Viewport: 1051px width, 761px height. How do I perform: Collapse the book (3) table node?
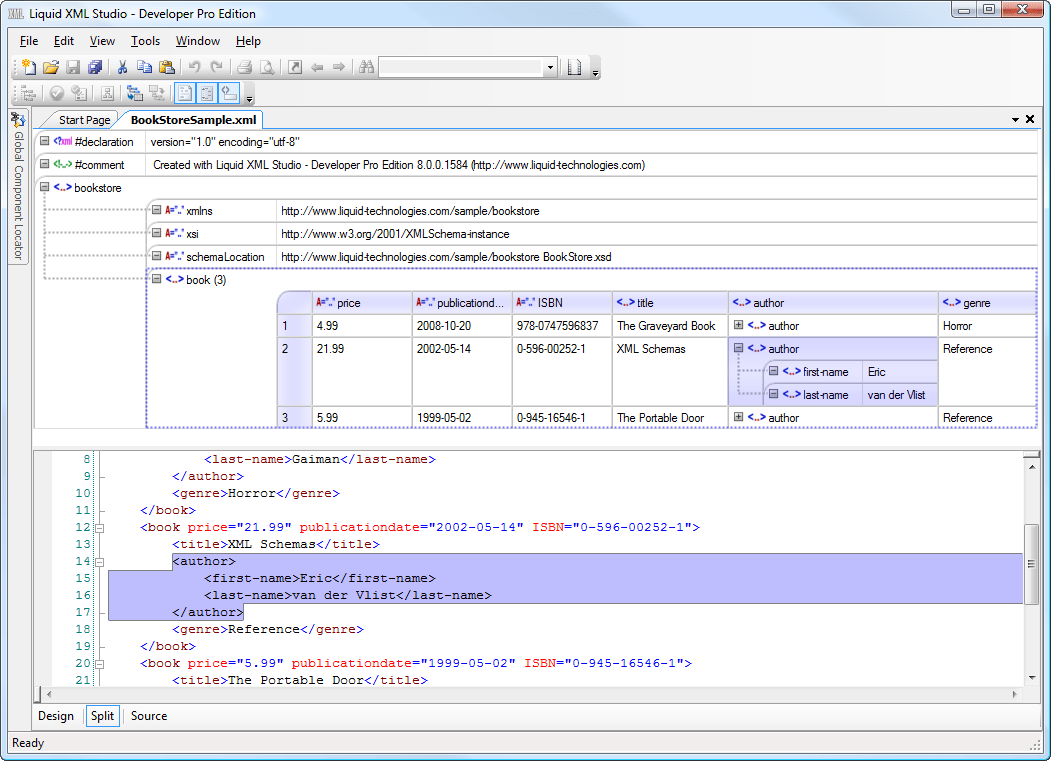[x=156, y=278]
